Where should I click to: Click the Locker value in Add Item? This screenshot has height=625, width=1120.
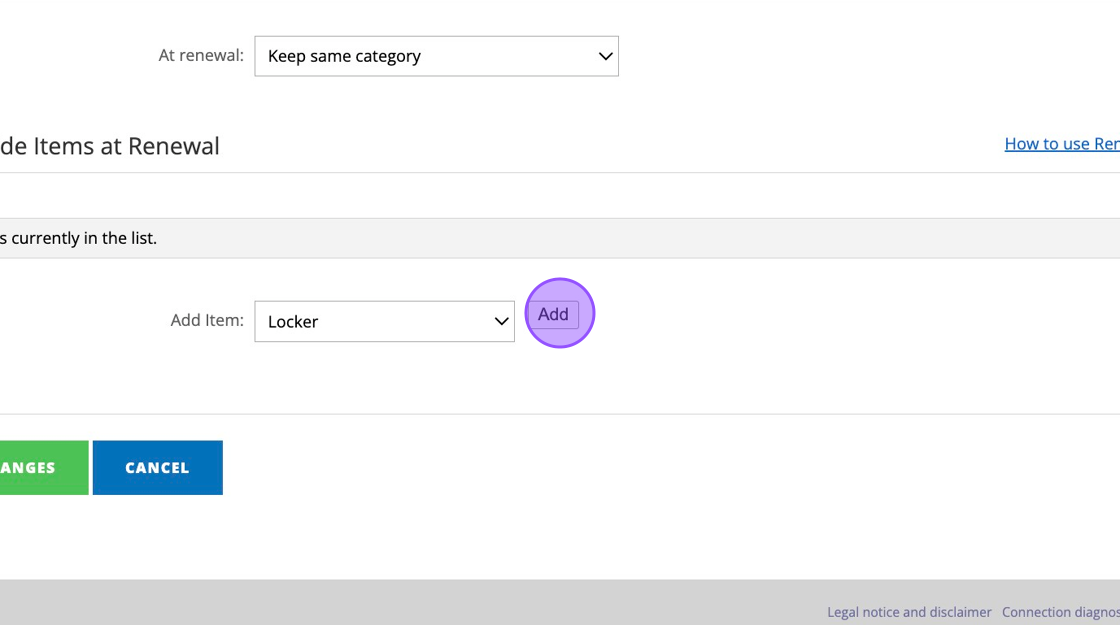[x=293, y=321]
